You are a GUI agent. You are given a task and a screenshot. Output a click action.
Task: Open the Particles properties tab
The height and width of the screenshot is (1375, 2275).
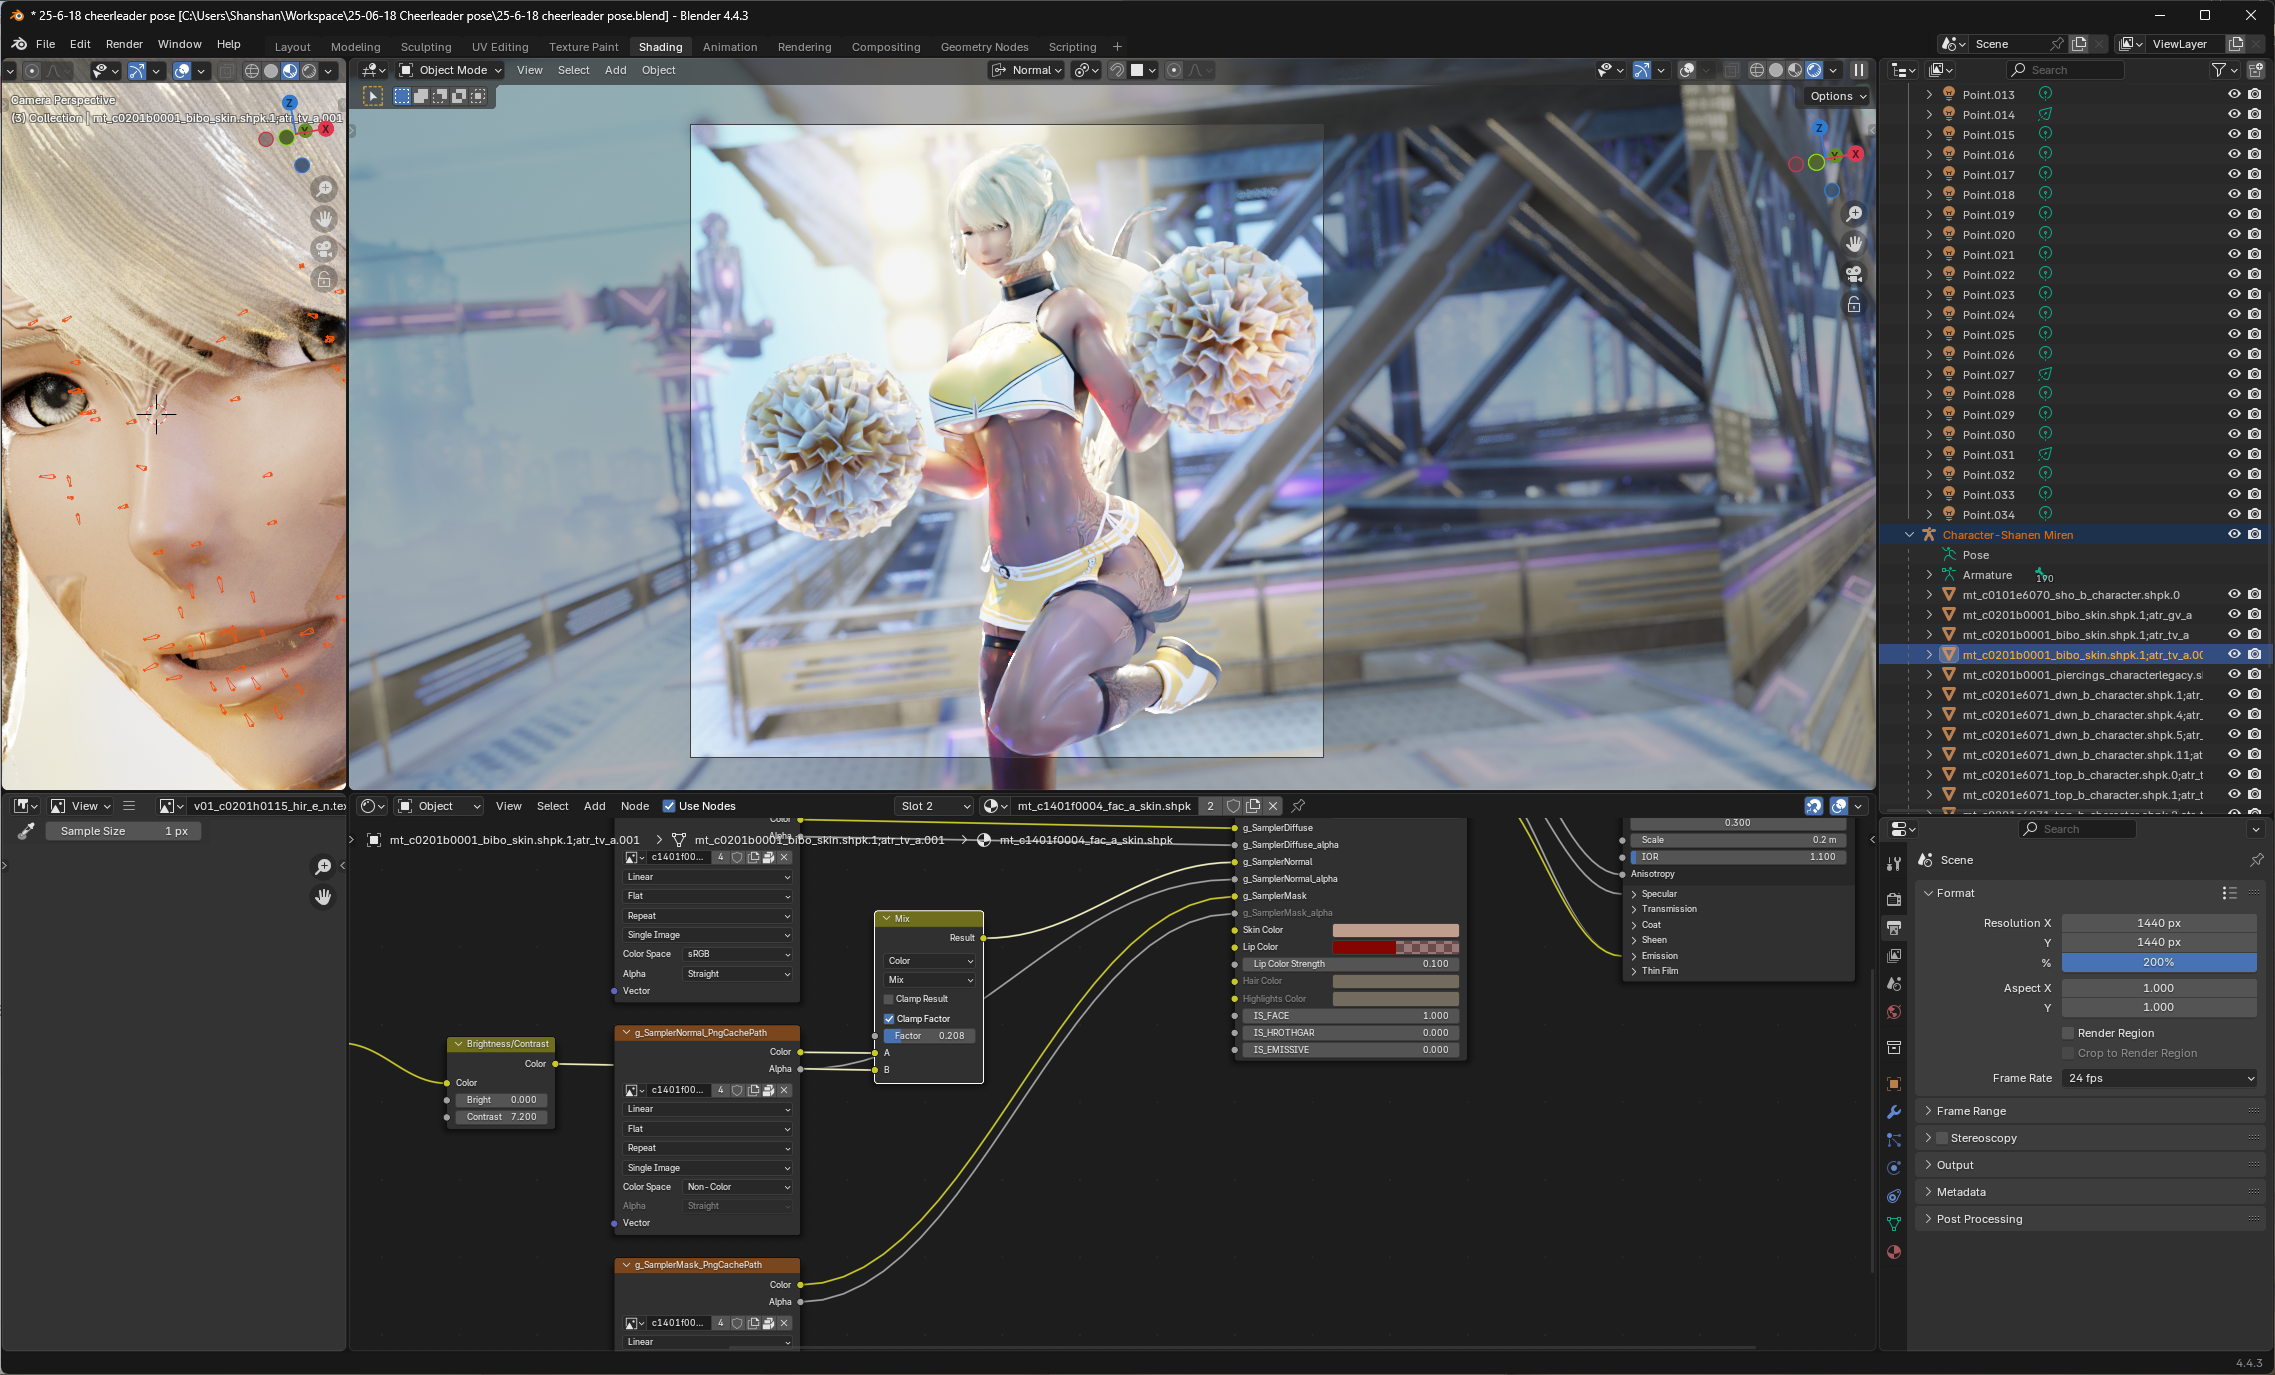(x=1893, y=1140)
